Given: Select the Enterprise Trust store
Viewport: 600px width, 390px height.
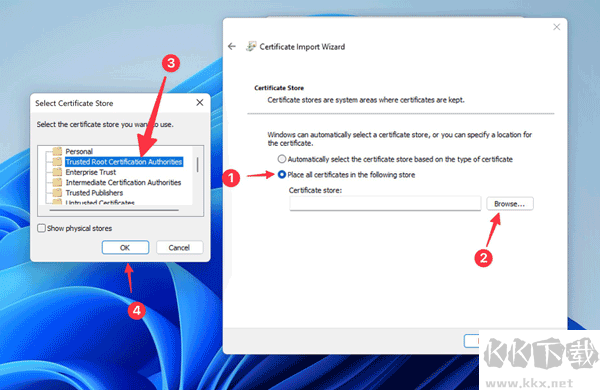Looking at the screenshot, I should point(91,172).
